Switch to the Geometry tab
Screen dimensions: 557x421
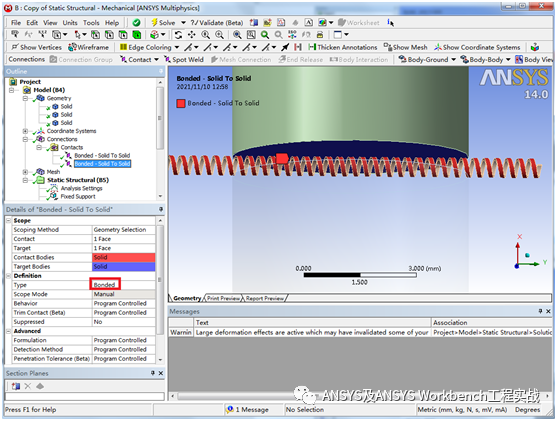(x=187, y=298)
